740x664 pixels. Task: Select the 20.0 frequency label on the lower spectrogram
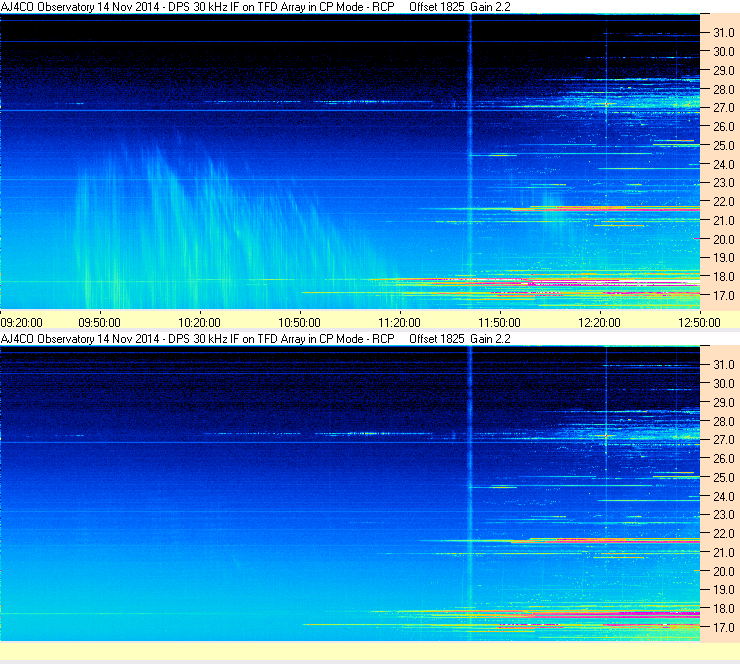(x=723, y=572)
